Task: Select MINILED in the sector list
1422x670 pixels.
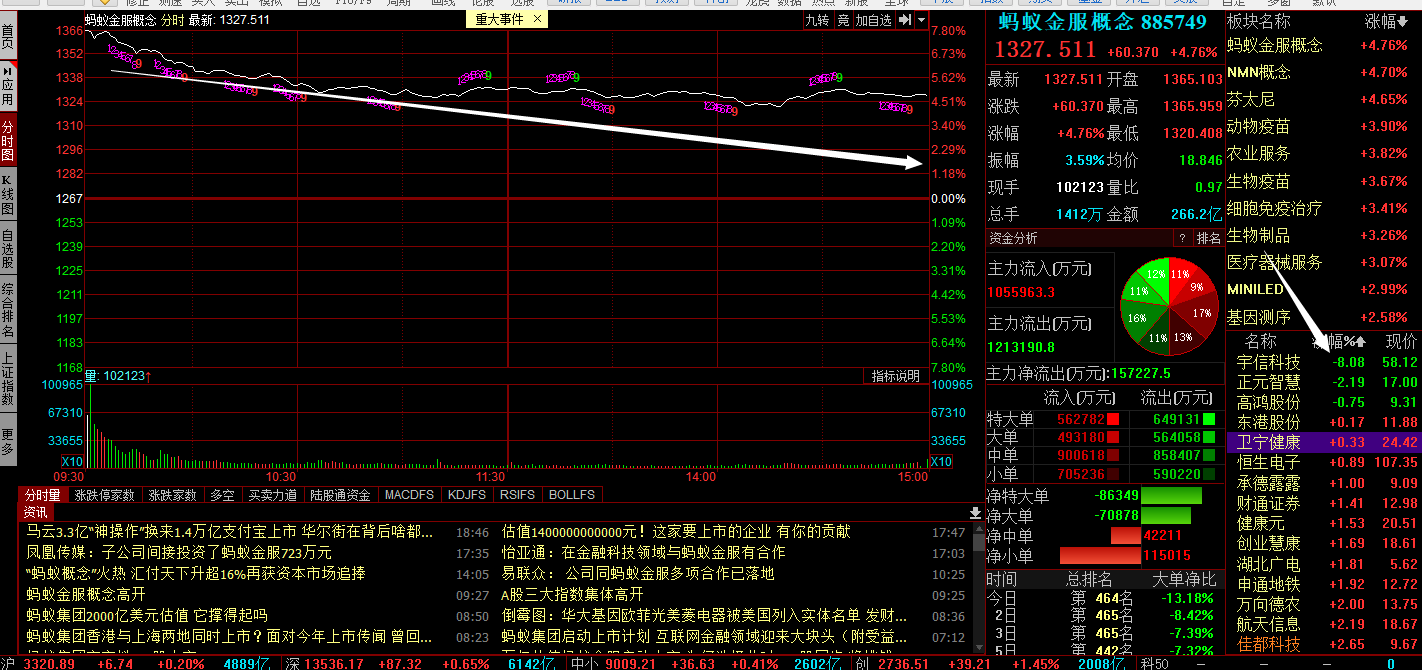Action: [1256, 290]
